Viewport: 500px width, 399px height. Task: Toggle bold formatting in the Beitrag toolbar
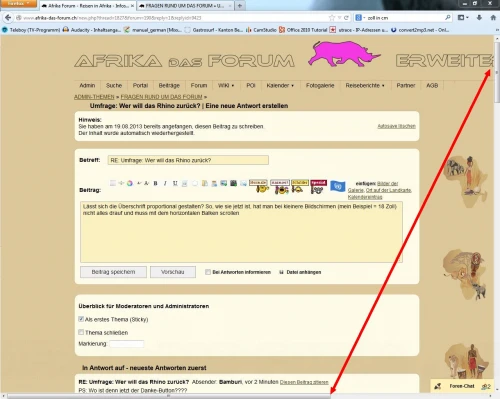pyautogui.click(x=155, y=183)
